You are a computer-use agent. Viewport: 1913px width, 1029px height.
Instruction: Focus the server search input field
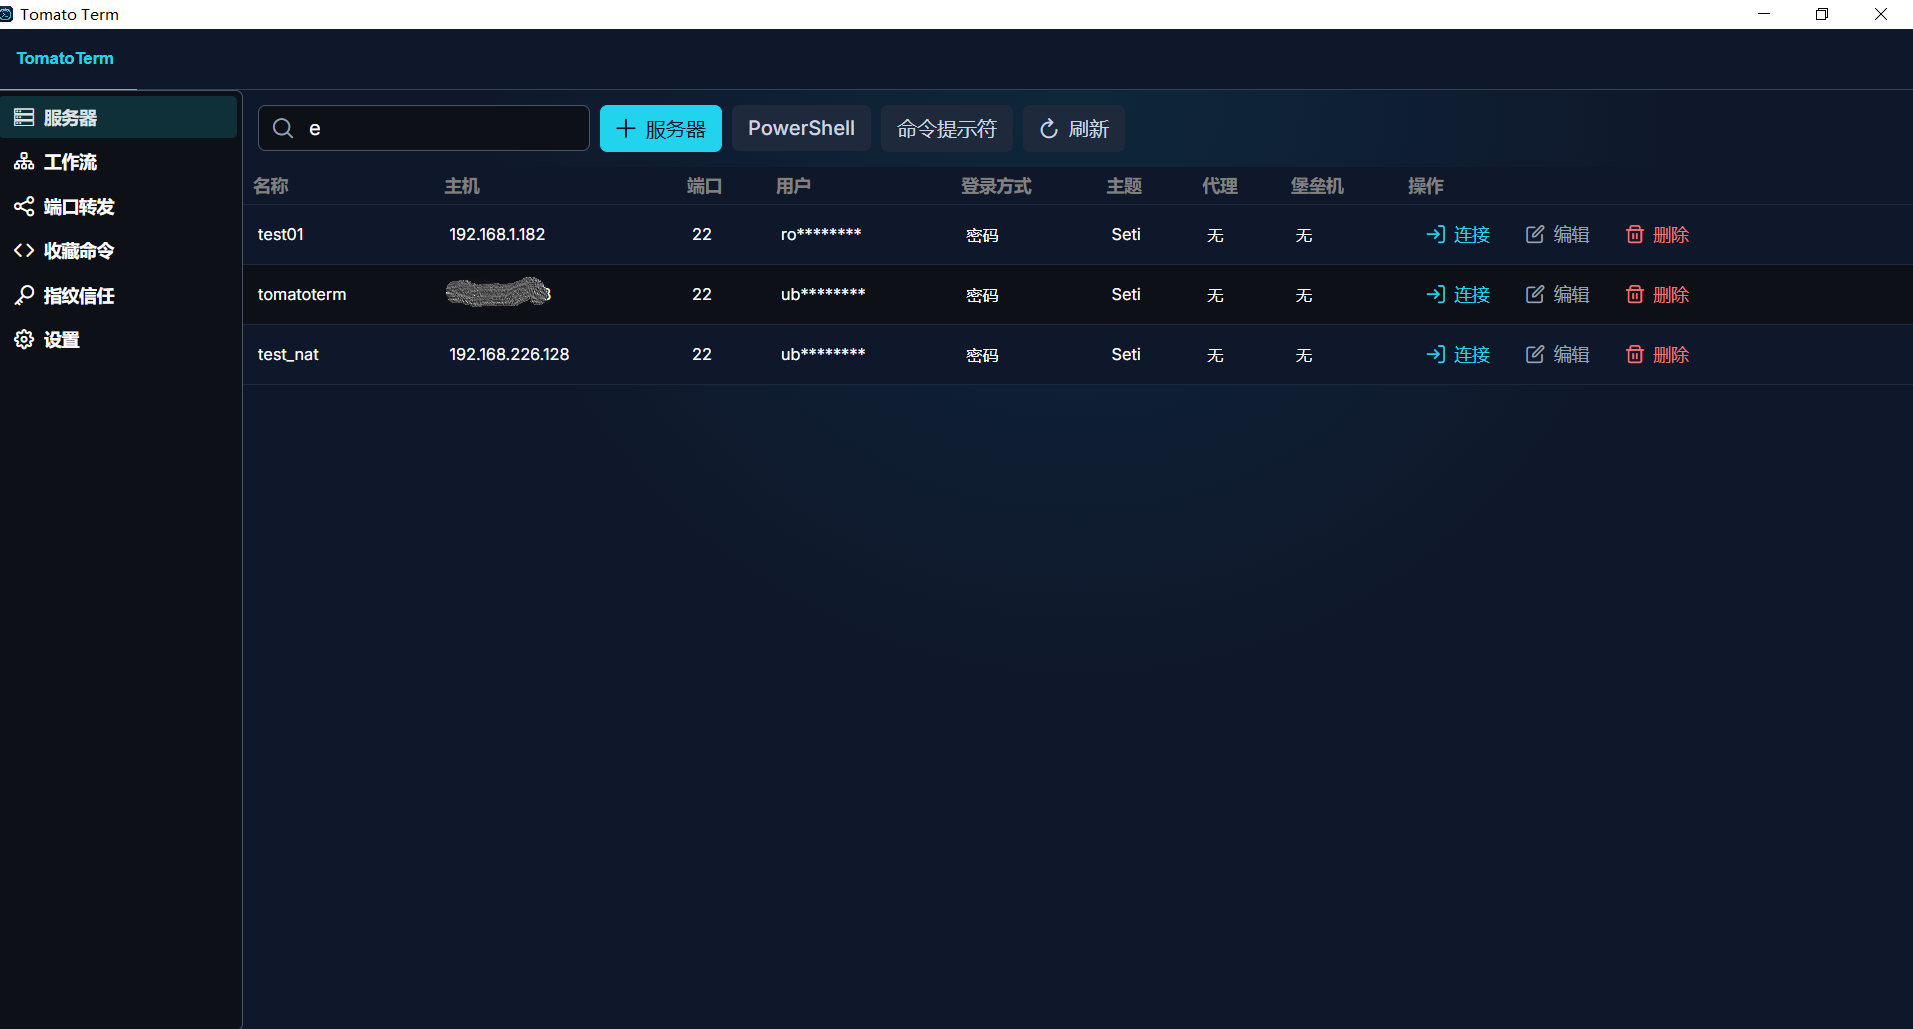point(440,128)
